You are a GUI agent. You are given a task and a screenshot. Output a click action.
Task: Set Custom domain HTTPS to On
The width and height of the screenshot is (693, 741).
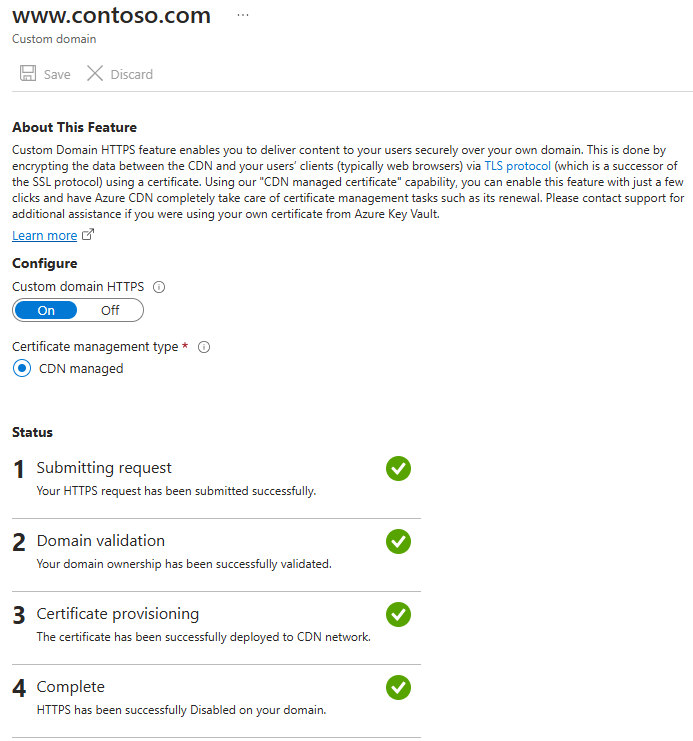click(x=46, y=310)
